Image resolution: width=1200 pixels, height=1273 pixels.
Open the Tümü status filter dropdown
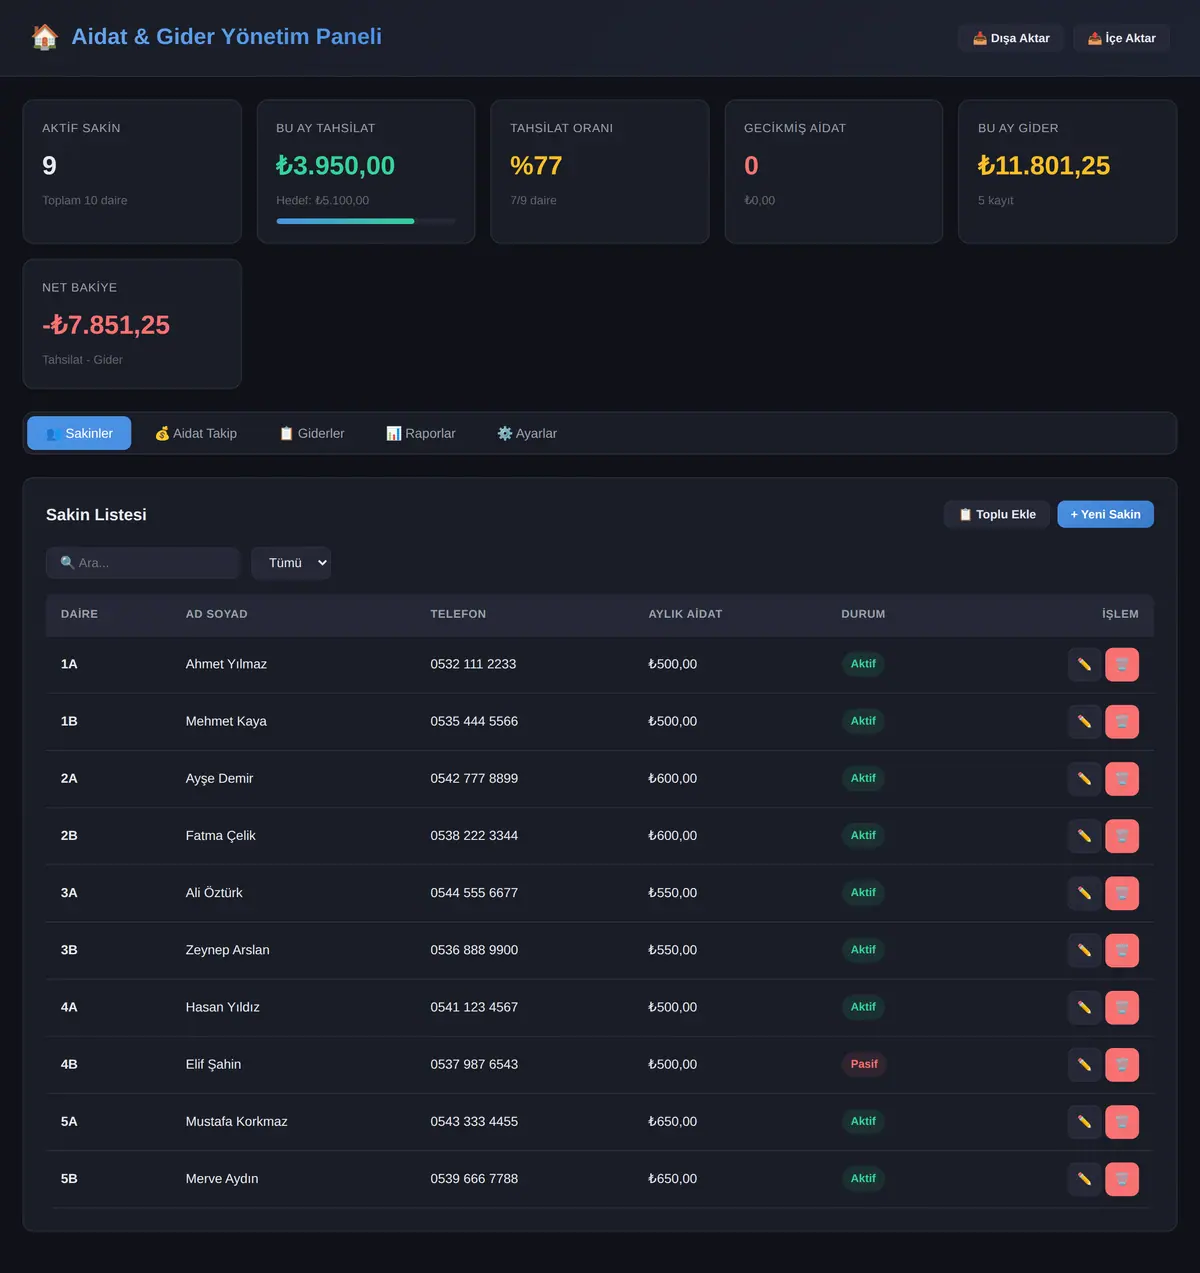[x=291, y=563]
